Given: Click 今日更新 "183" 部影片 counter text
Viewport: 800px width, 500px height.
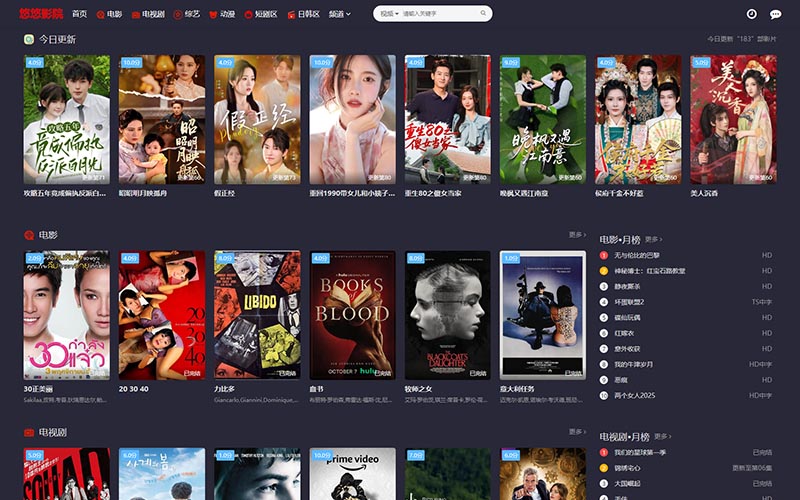Looking at the screenshot, I should click(742, 39).
